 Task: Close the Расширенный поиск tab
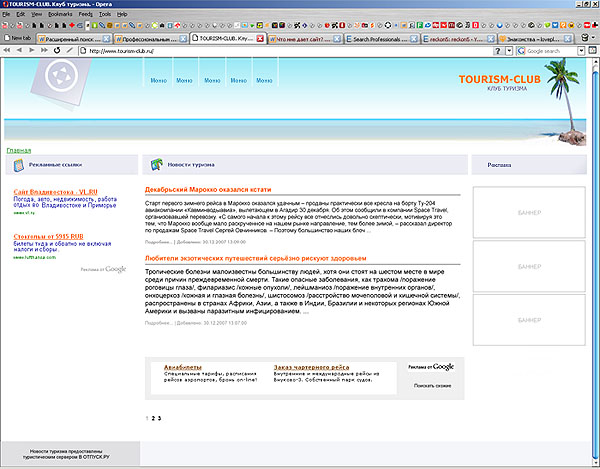tap(106, 39)
